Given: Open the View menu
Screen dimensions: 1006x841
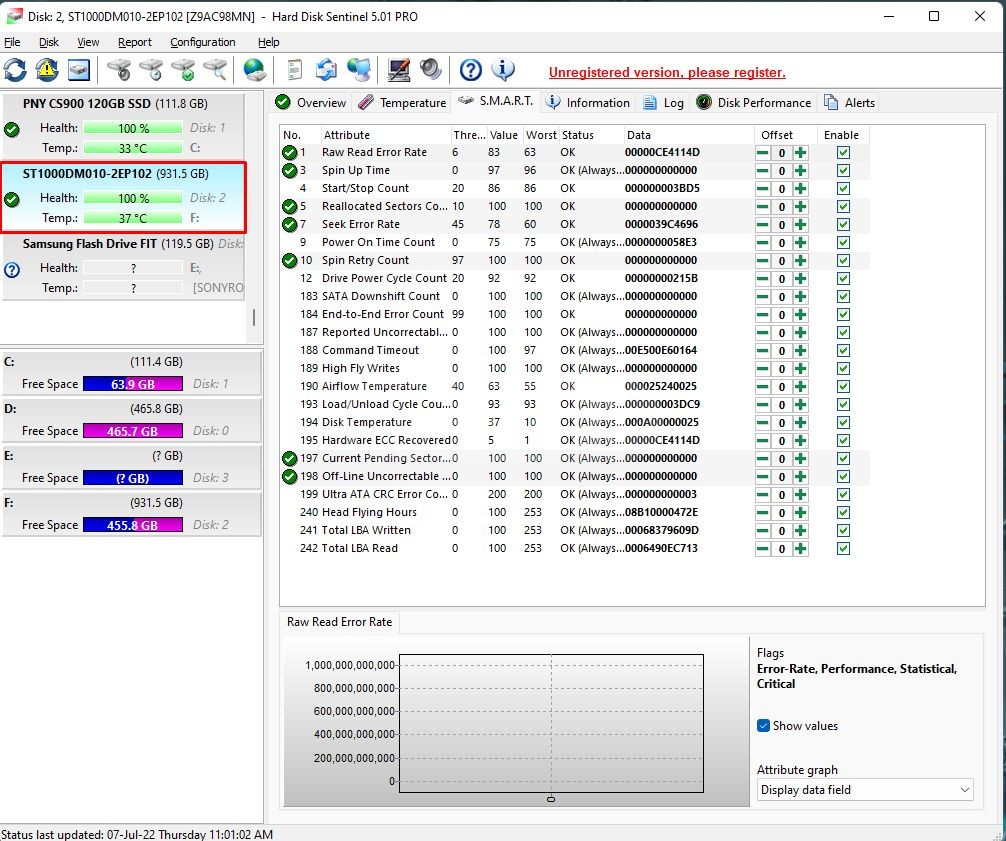Looking at the screenshot, I should 88,42.
